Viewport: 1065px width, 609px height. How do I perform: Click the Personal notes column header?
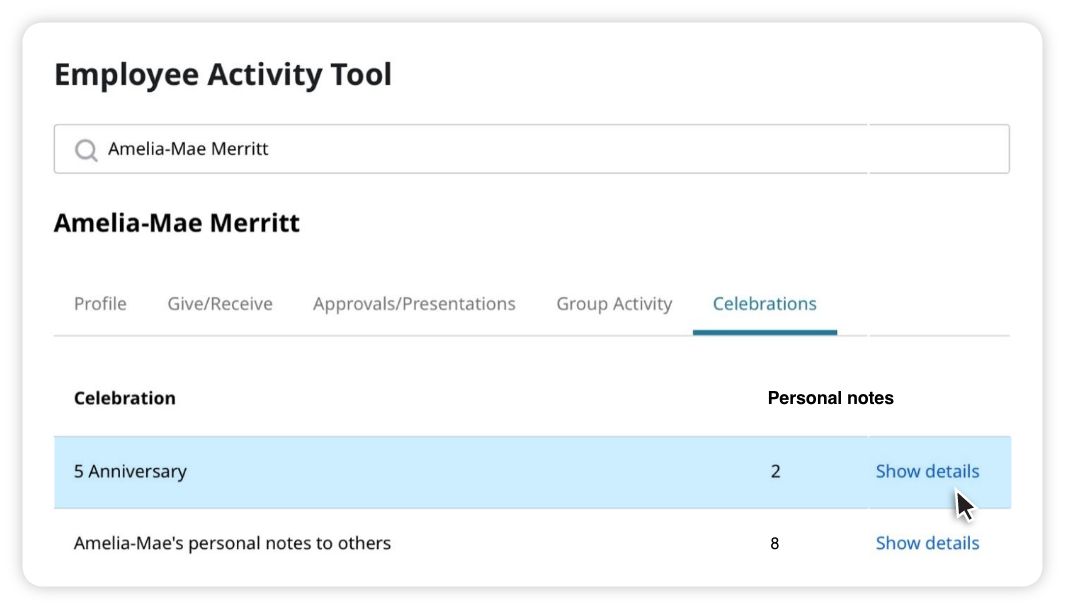830,398
